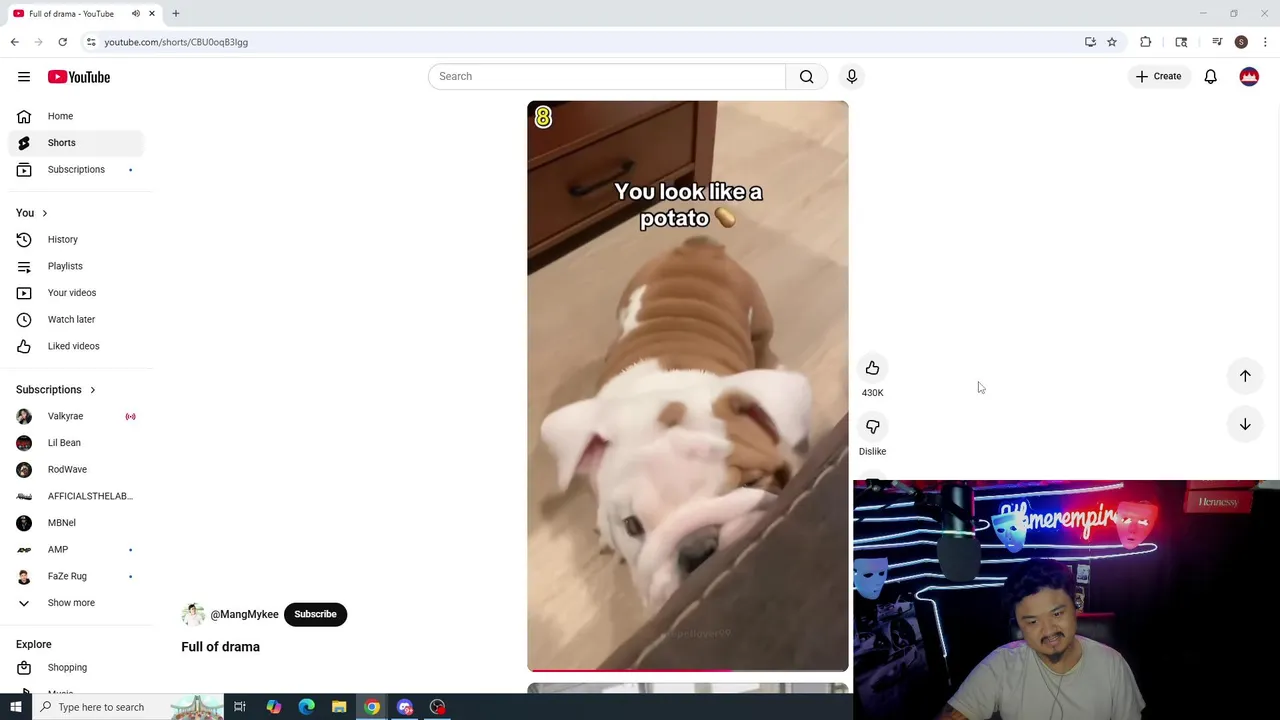Like the short with thumbs-up icon
Image resolution: width=1280 pixels, height=720 pixels.
point(872,368)
